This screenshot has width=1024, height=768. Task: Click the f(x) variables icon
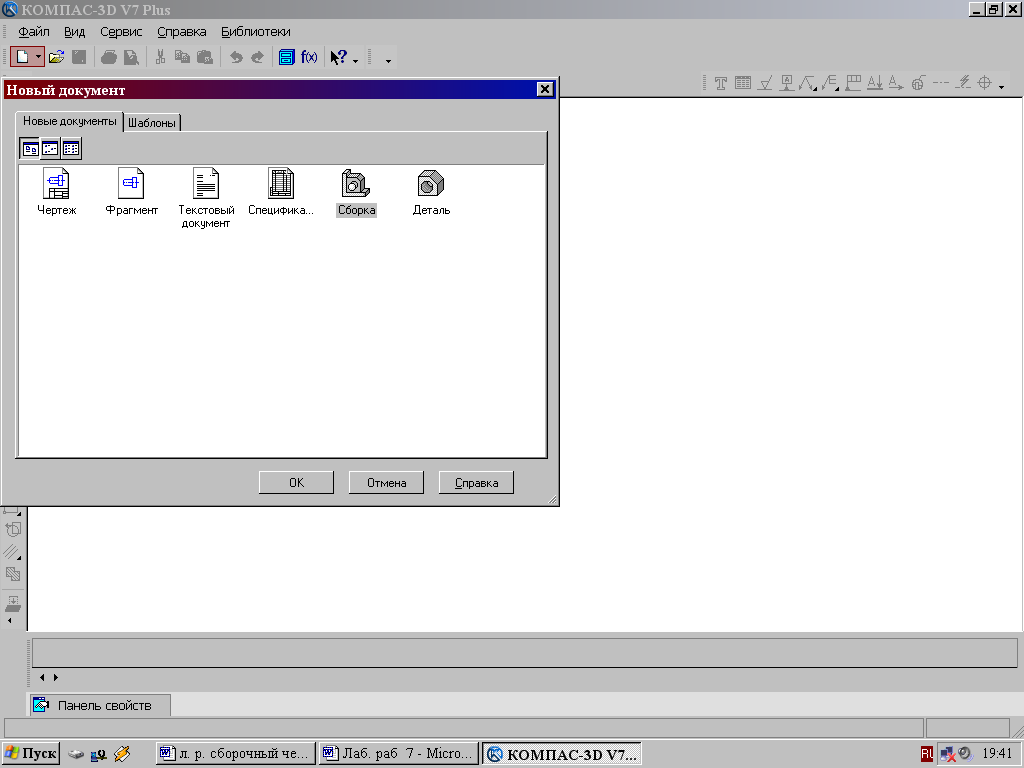[x=309, y=57]
